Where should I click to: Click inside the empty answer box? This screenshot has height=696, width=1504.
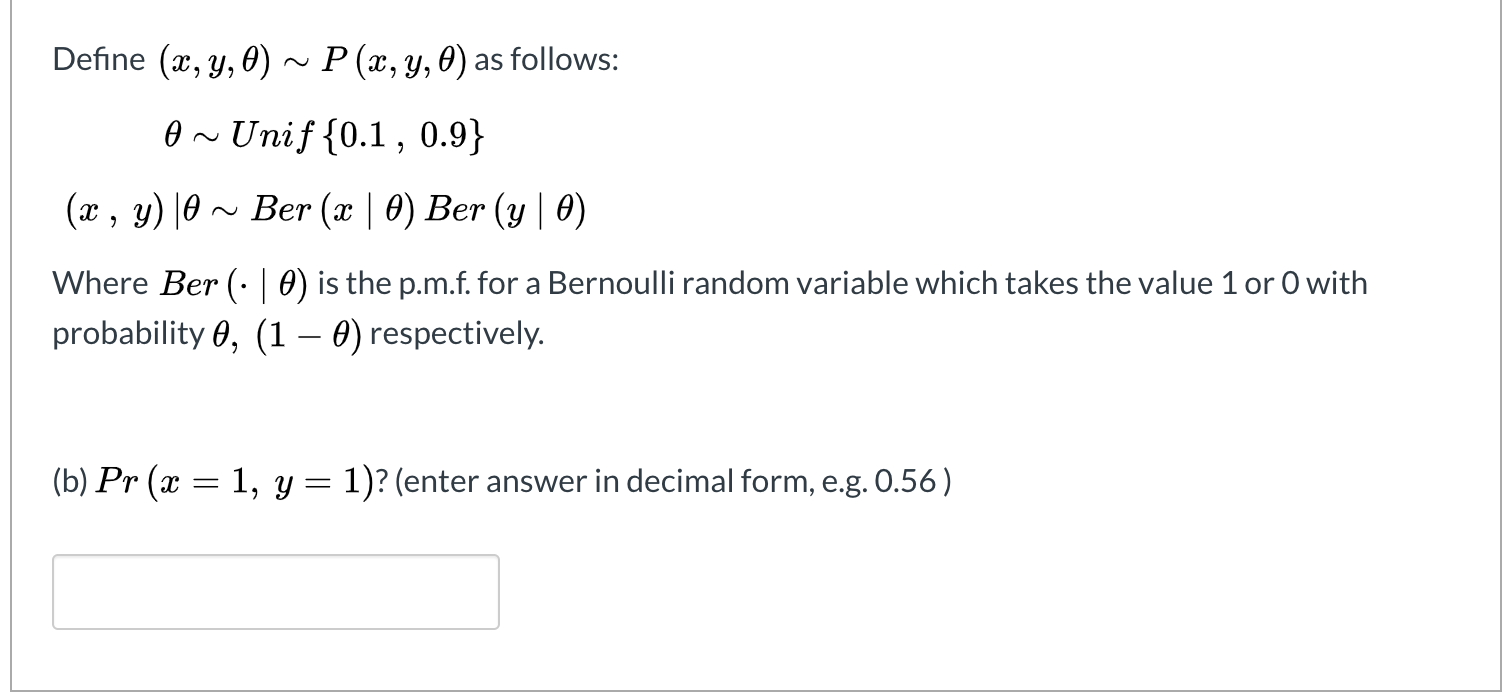[275, 591]
